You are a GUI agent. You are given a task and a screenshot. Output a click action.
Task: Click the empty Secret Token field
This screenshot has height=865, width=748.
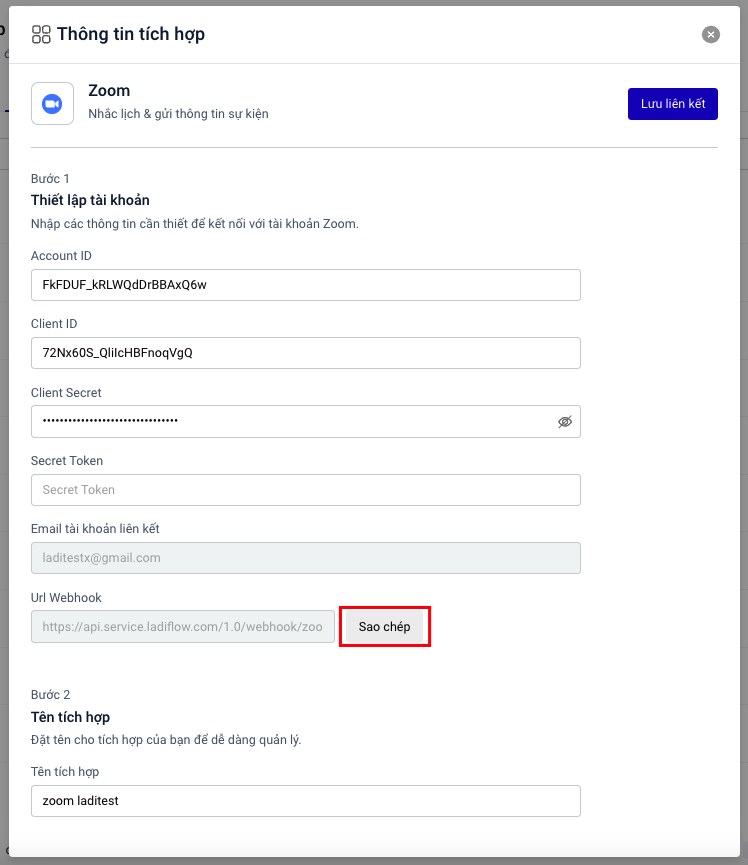(305, 490)
